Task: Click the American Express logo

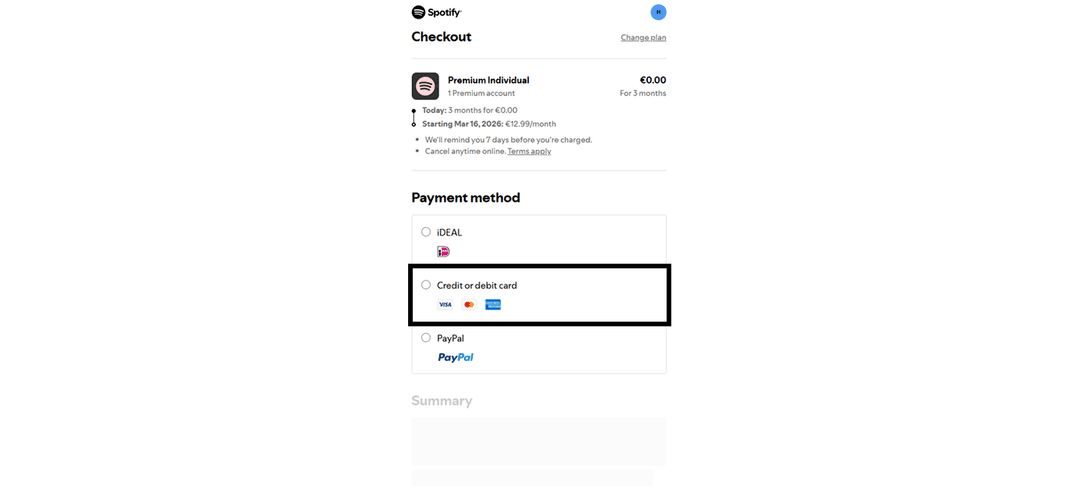Action: [x=492, y=304]
